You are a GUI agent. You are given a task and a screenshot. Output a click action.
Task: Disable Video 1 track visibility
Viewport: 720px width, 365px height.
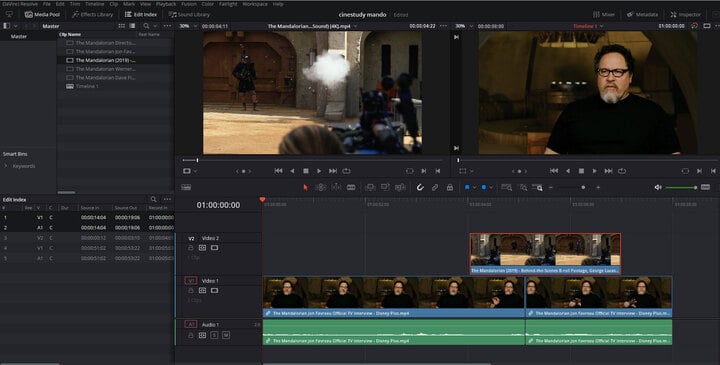214,291
